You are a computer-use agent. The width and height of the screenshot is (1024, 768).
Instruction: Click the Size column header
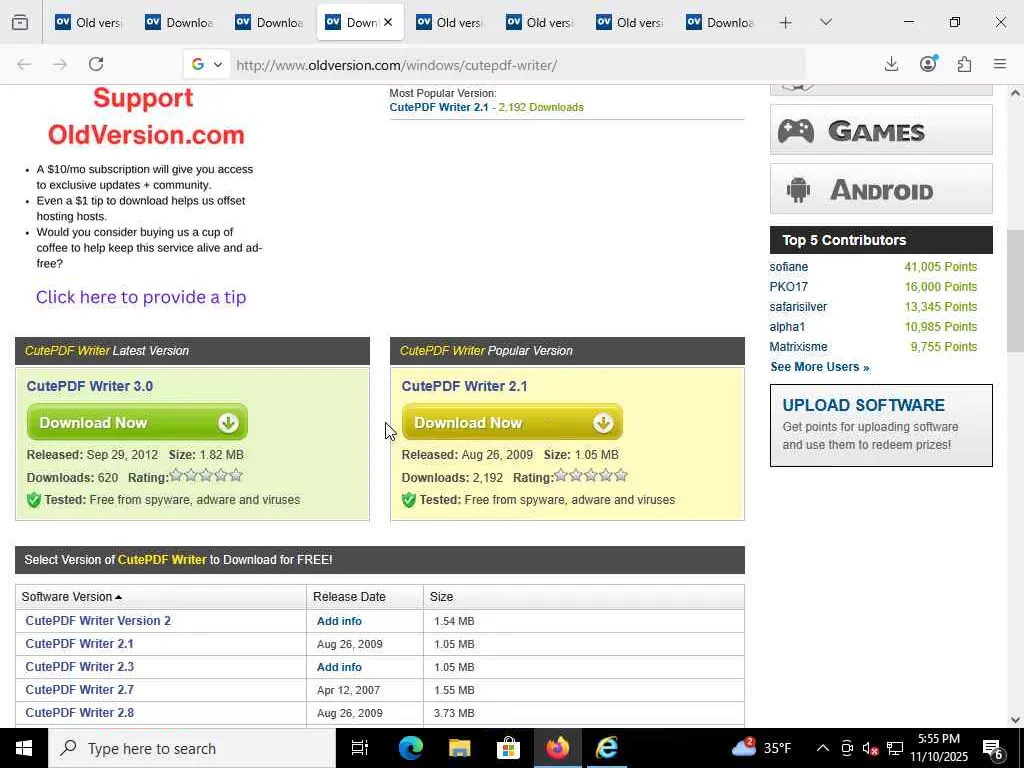tap(441, 597)
